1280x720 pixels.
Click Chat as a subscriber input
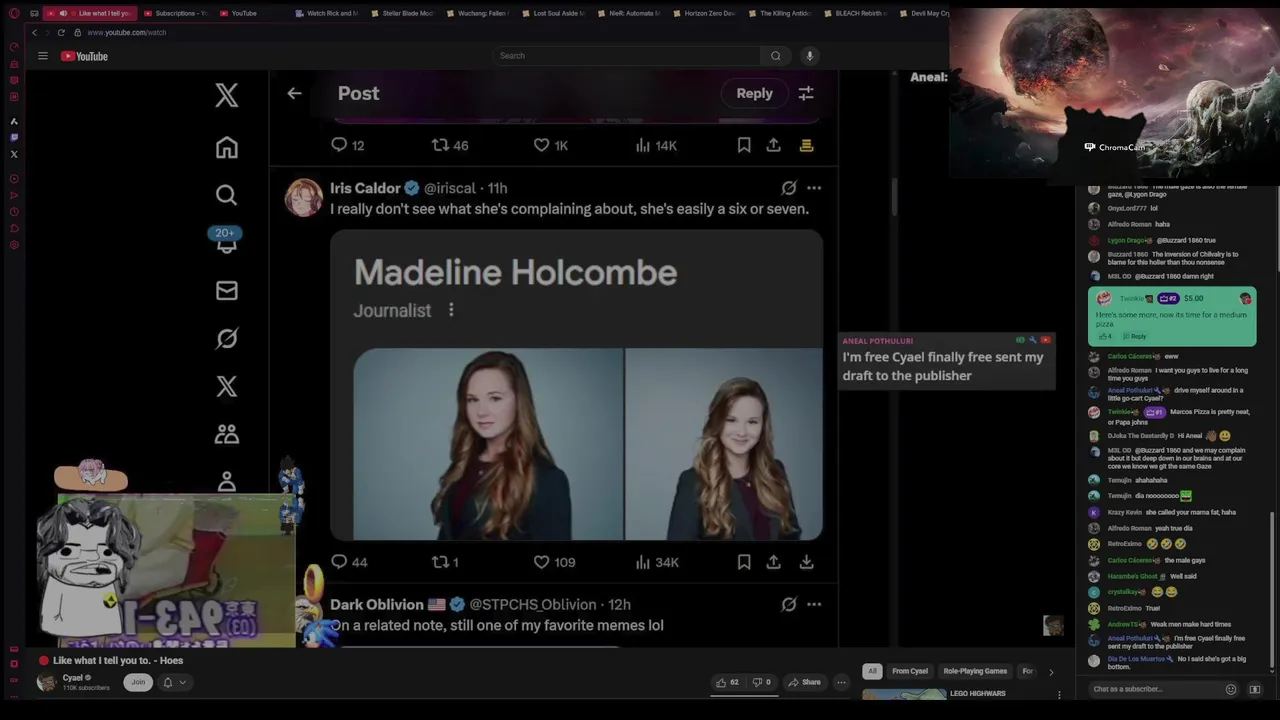coord(1155,689)
